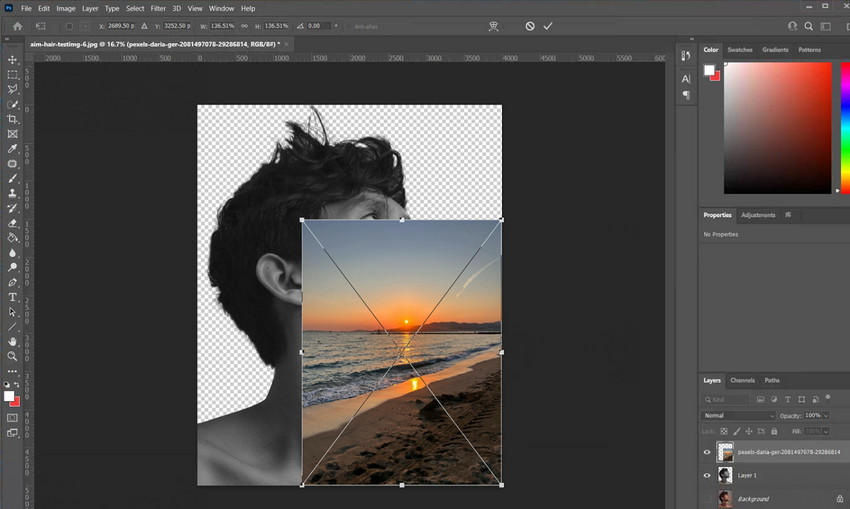Select the Crop tool
This screenshot has width=850, height=509.
(12, 119)
